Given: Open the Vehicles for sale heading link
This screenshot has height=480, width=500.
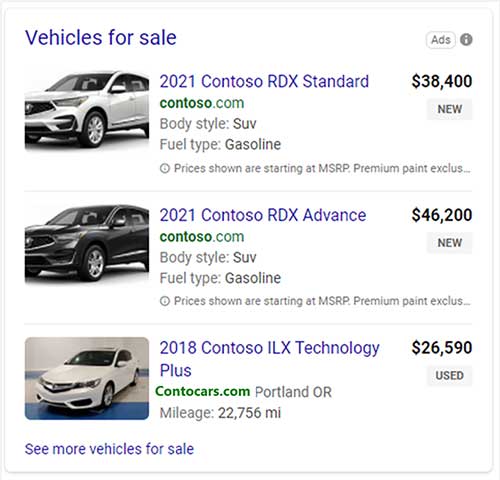Looking at the screenshot, I should 101,37.
